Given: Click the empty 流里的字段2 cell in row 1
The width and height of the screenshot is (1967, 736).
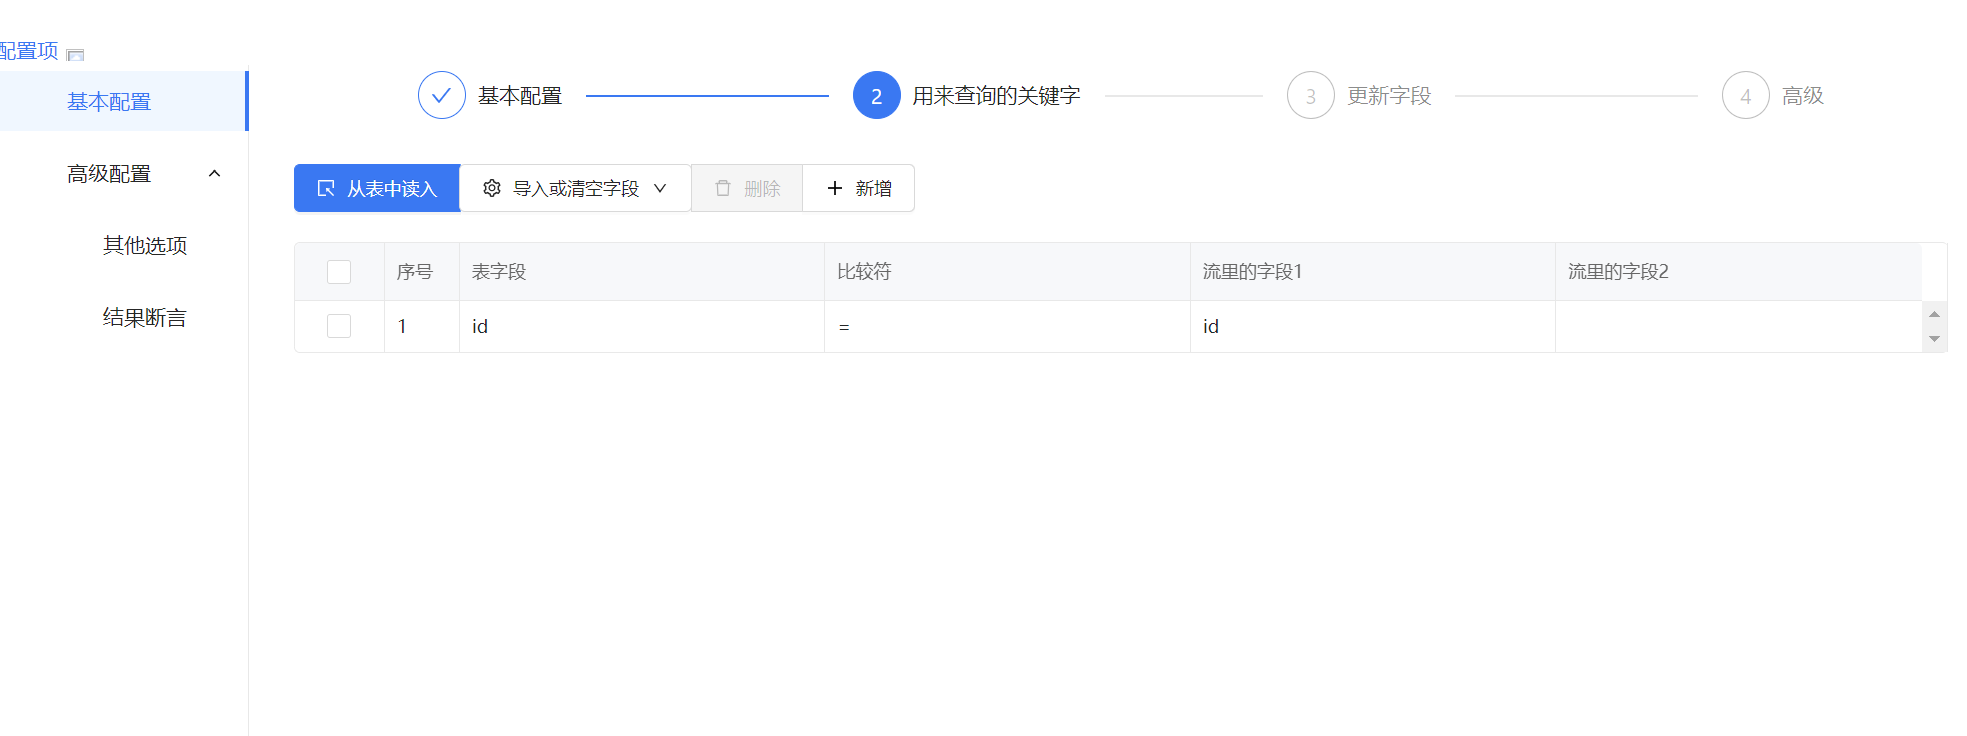Looking at the screenshot, I should point(1738,326).
